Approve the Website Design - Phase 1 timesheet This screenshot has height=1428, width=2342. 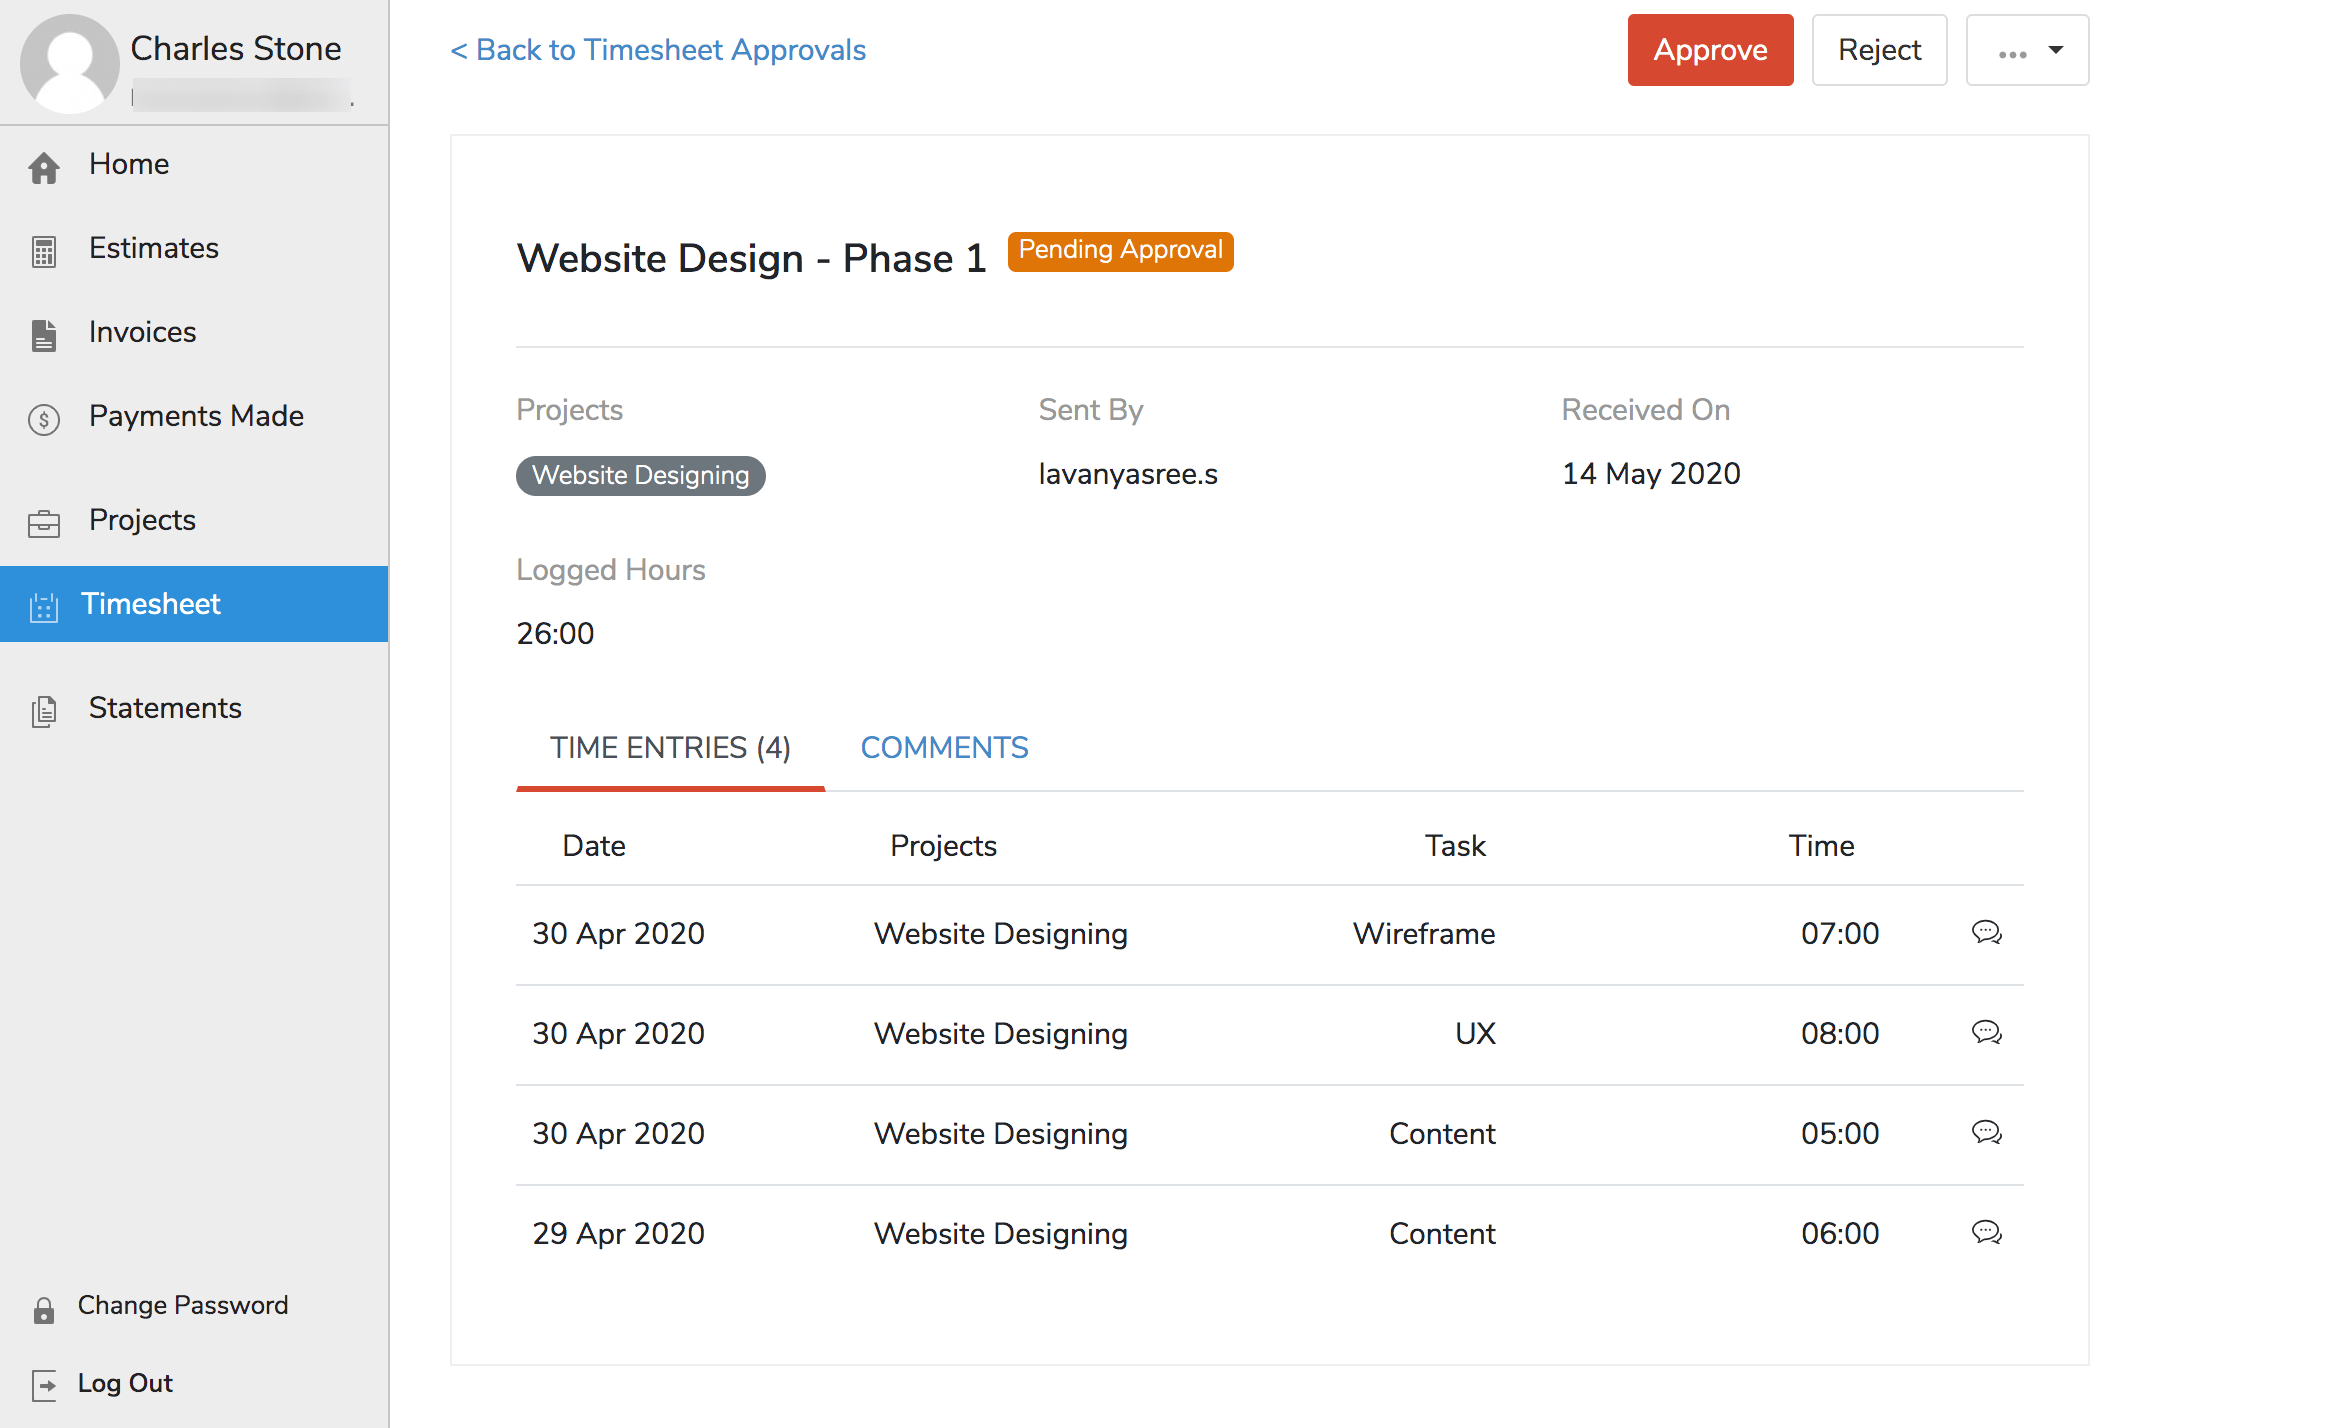click(1710, 49)
